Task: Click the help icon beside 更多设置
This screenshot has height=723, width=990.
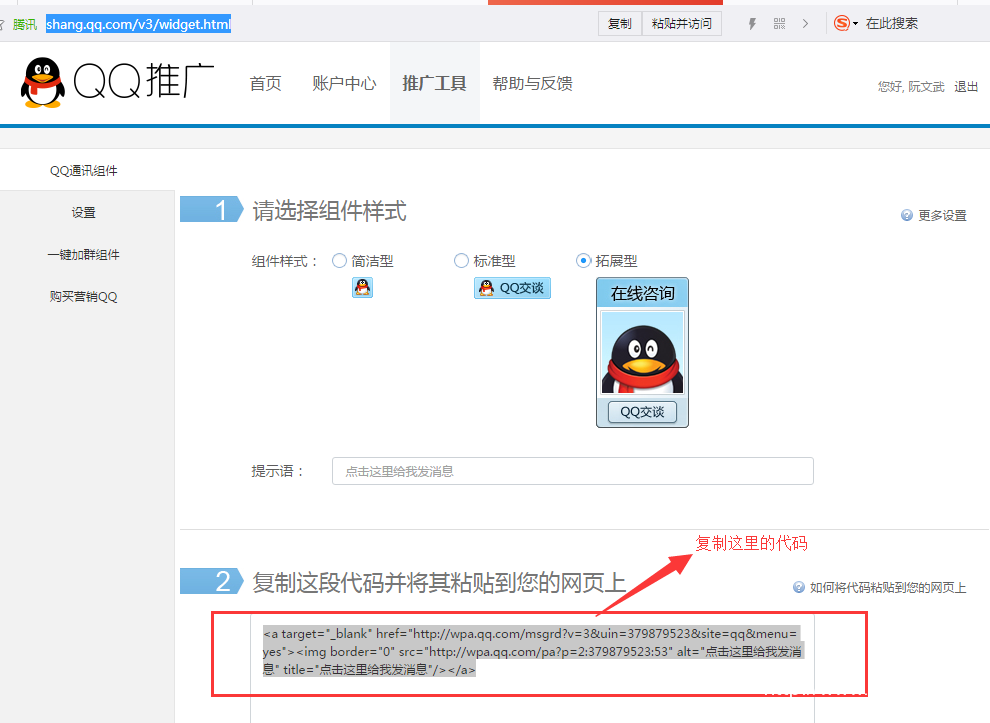Action: coord(907,215)
